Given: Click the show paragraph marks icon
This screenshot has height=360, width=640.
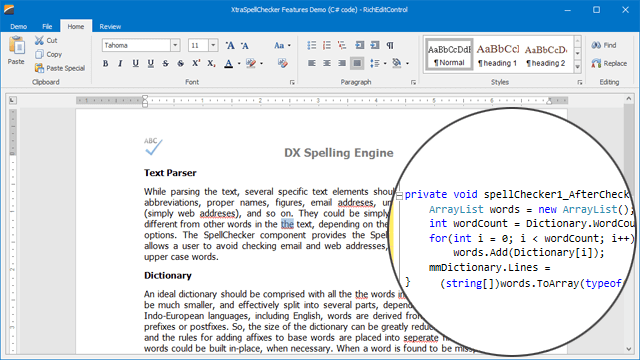Looking at the screenshot, I should pyautogui.click(x=390, y=45).
